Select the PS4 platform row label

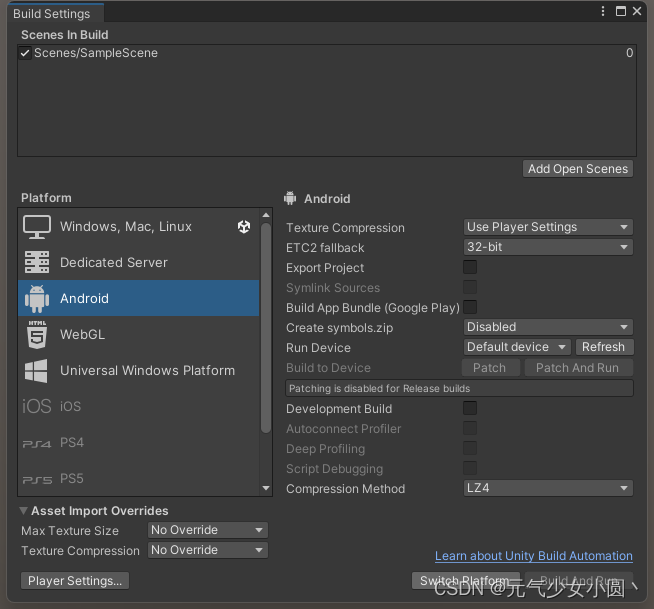[x=72, y=443]
